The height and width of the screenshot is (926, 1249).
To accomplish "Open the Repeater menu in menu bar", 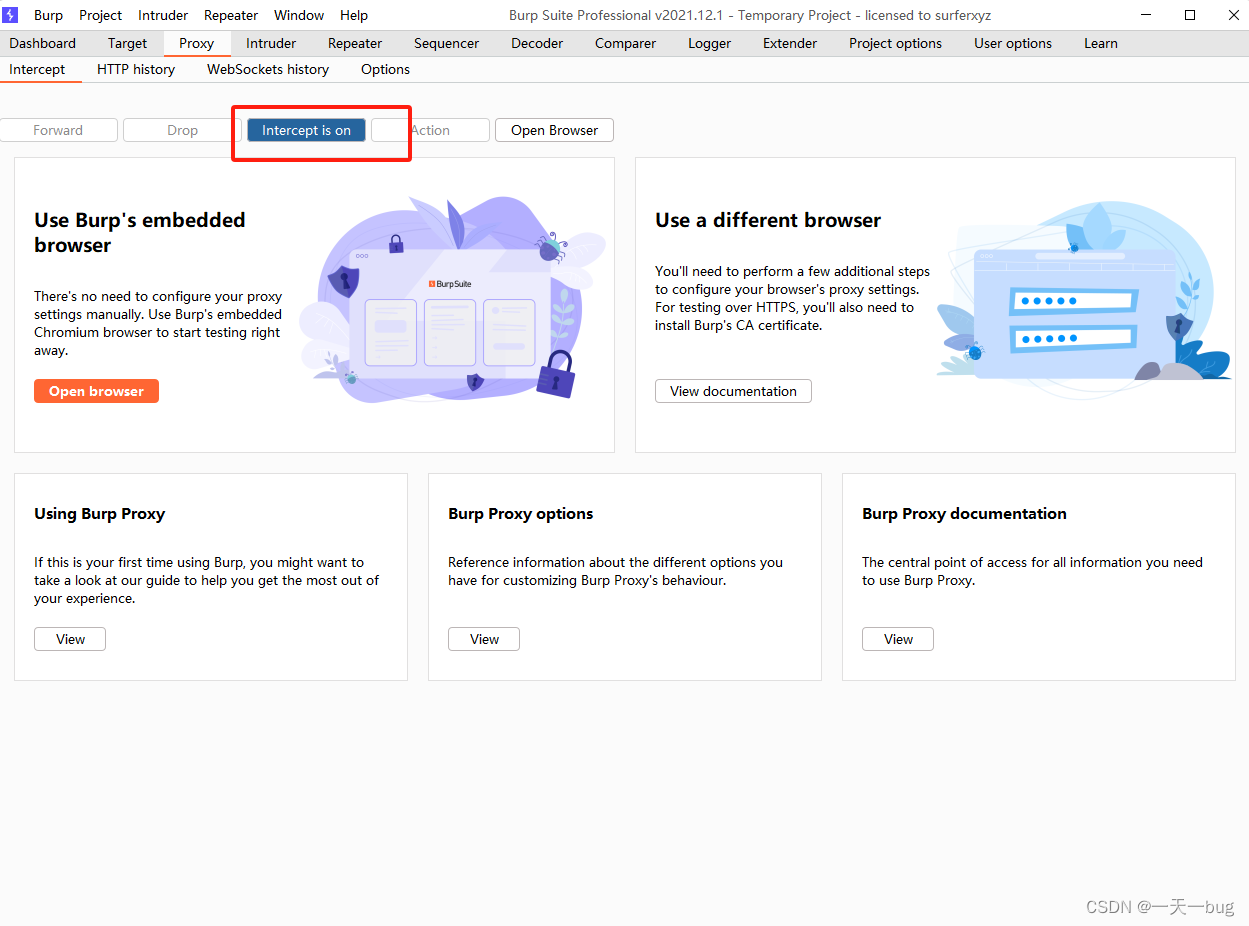I will click(x=231, y=15).
